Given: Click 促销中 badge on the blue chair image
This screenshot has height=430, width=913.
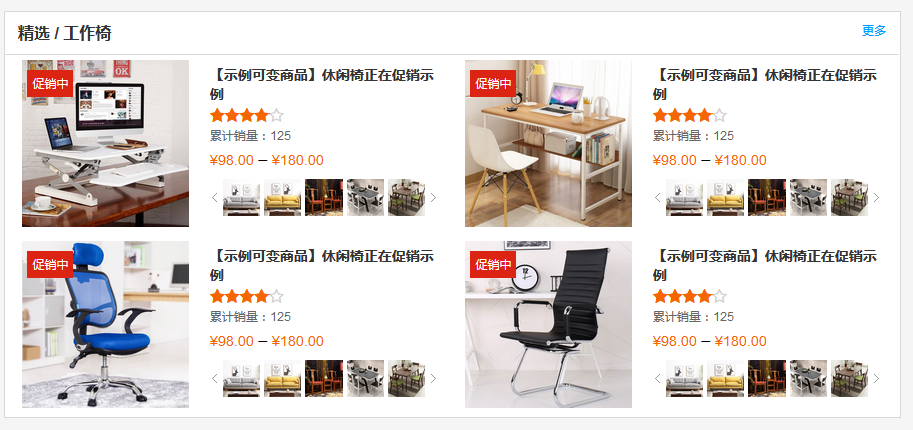Looking at the screenshot, I should [x=50, y=265].
